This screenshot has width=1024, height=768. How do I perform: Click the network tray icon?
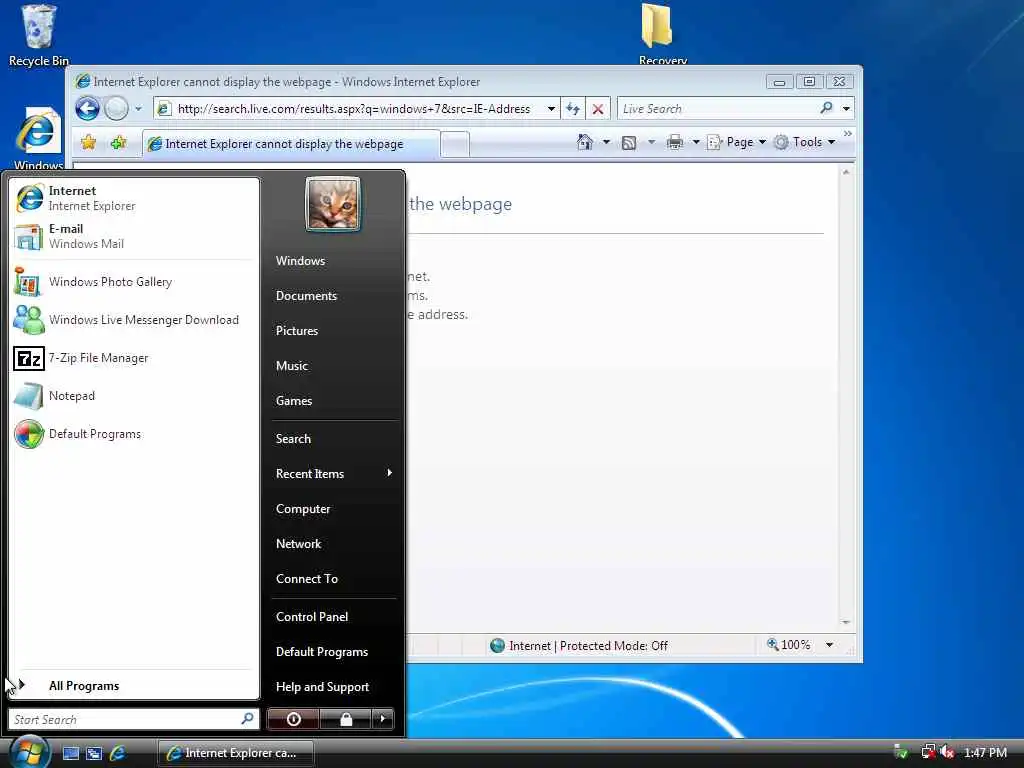pyautogui.click(x=927, y=752)
